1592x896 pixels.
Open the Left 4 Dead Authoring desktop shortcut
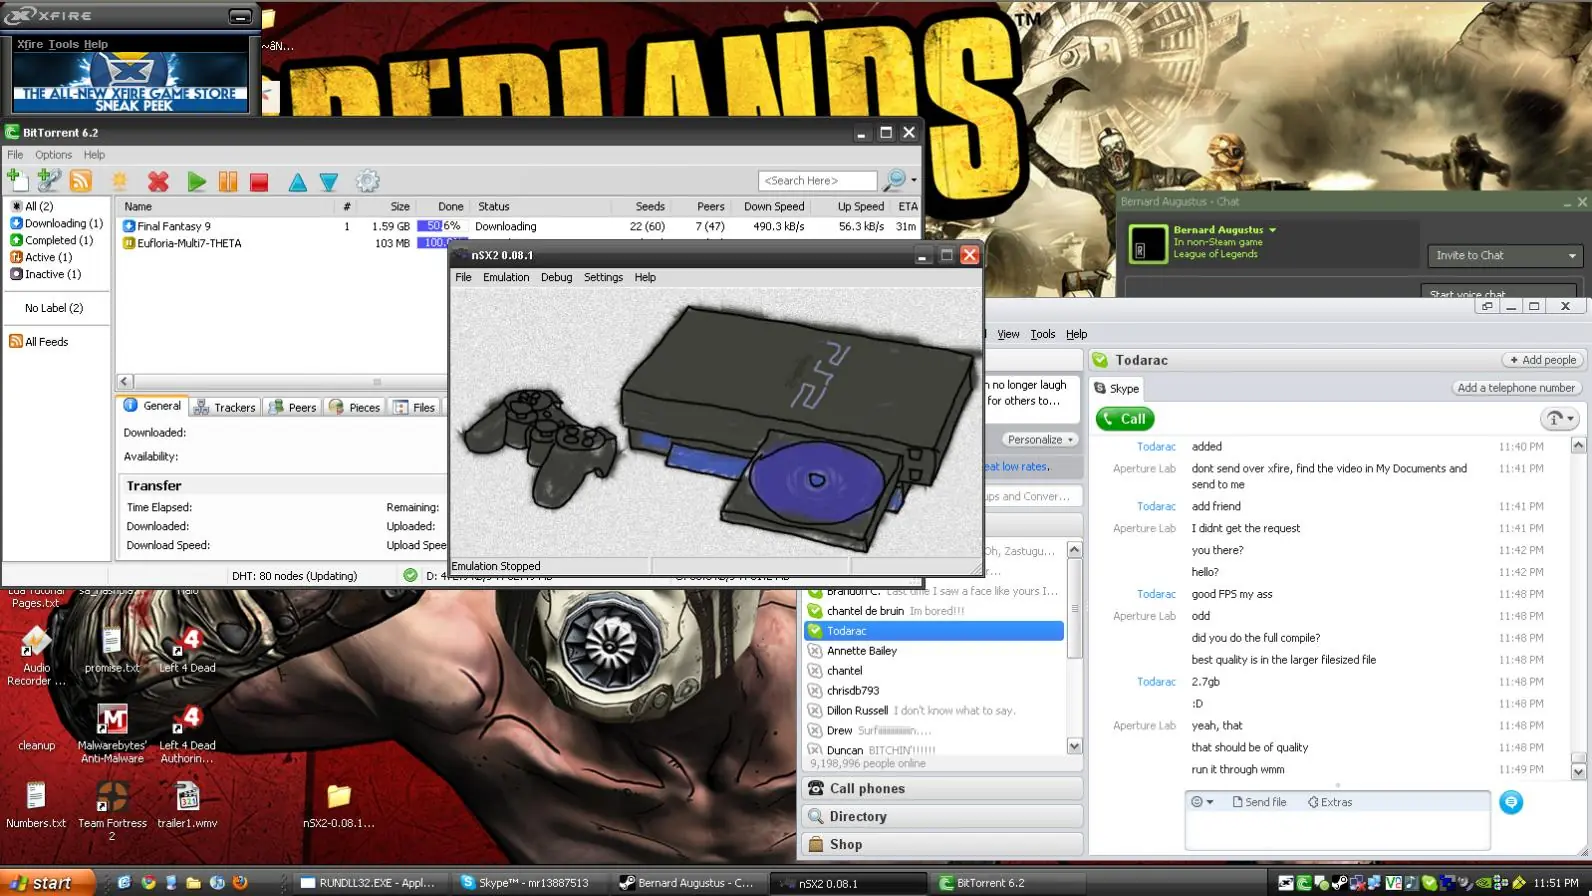(187, 734)
